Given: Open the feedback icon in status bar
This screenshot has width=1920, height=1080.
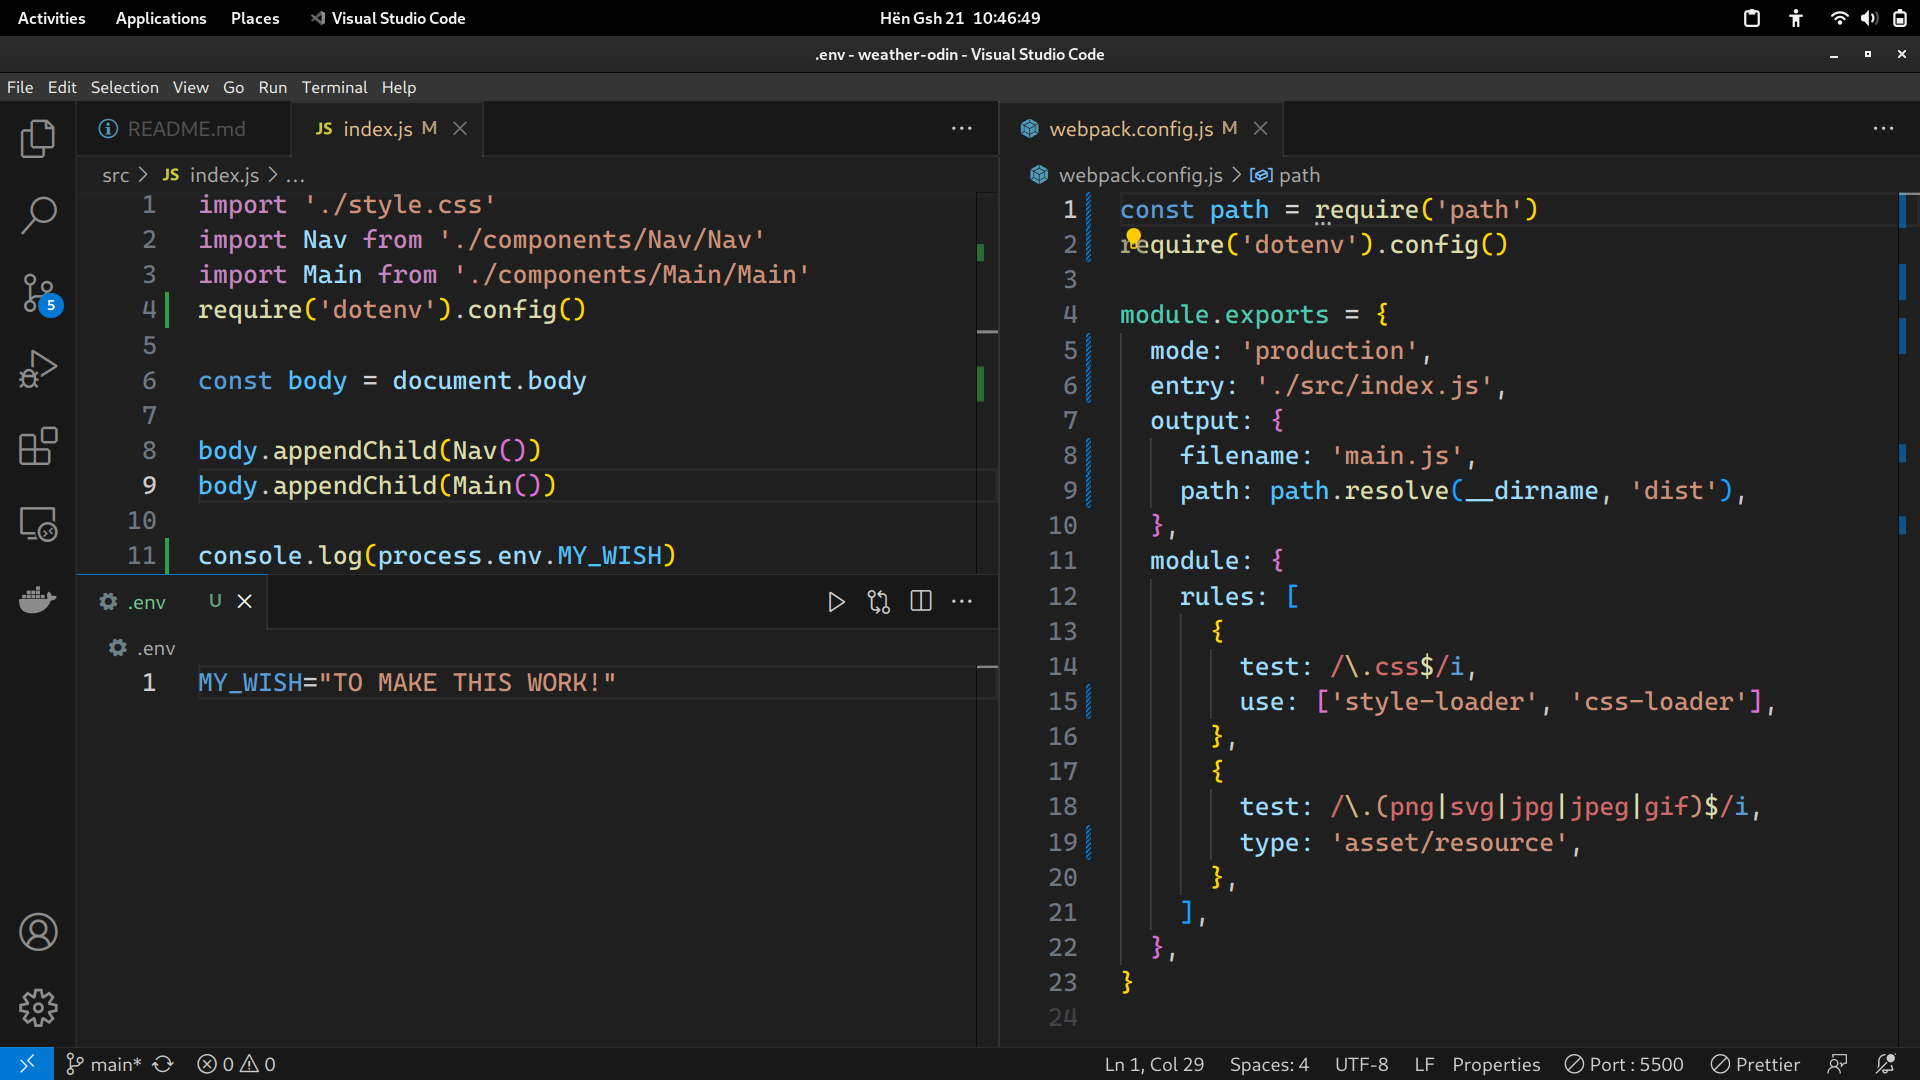Looking at the screenshot, I should [x=1837, y=1064].
